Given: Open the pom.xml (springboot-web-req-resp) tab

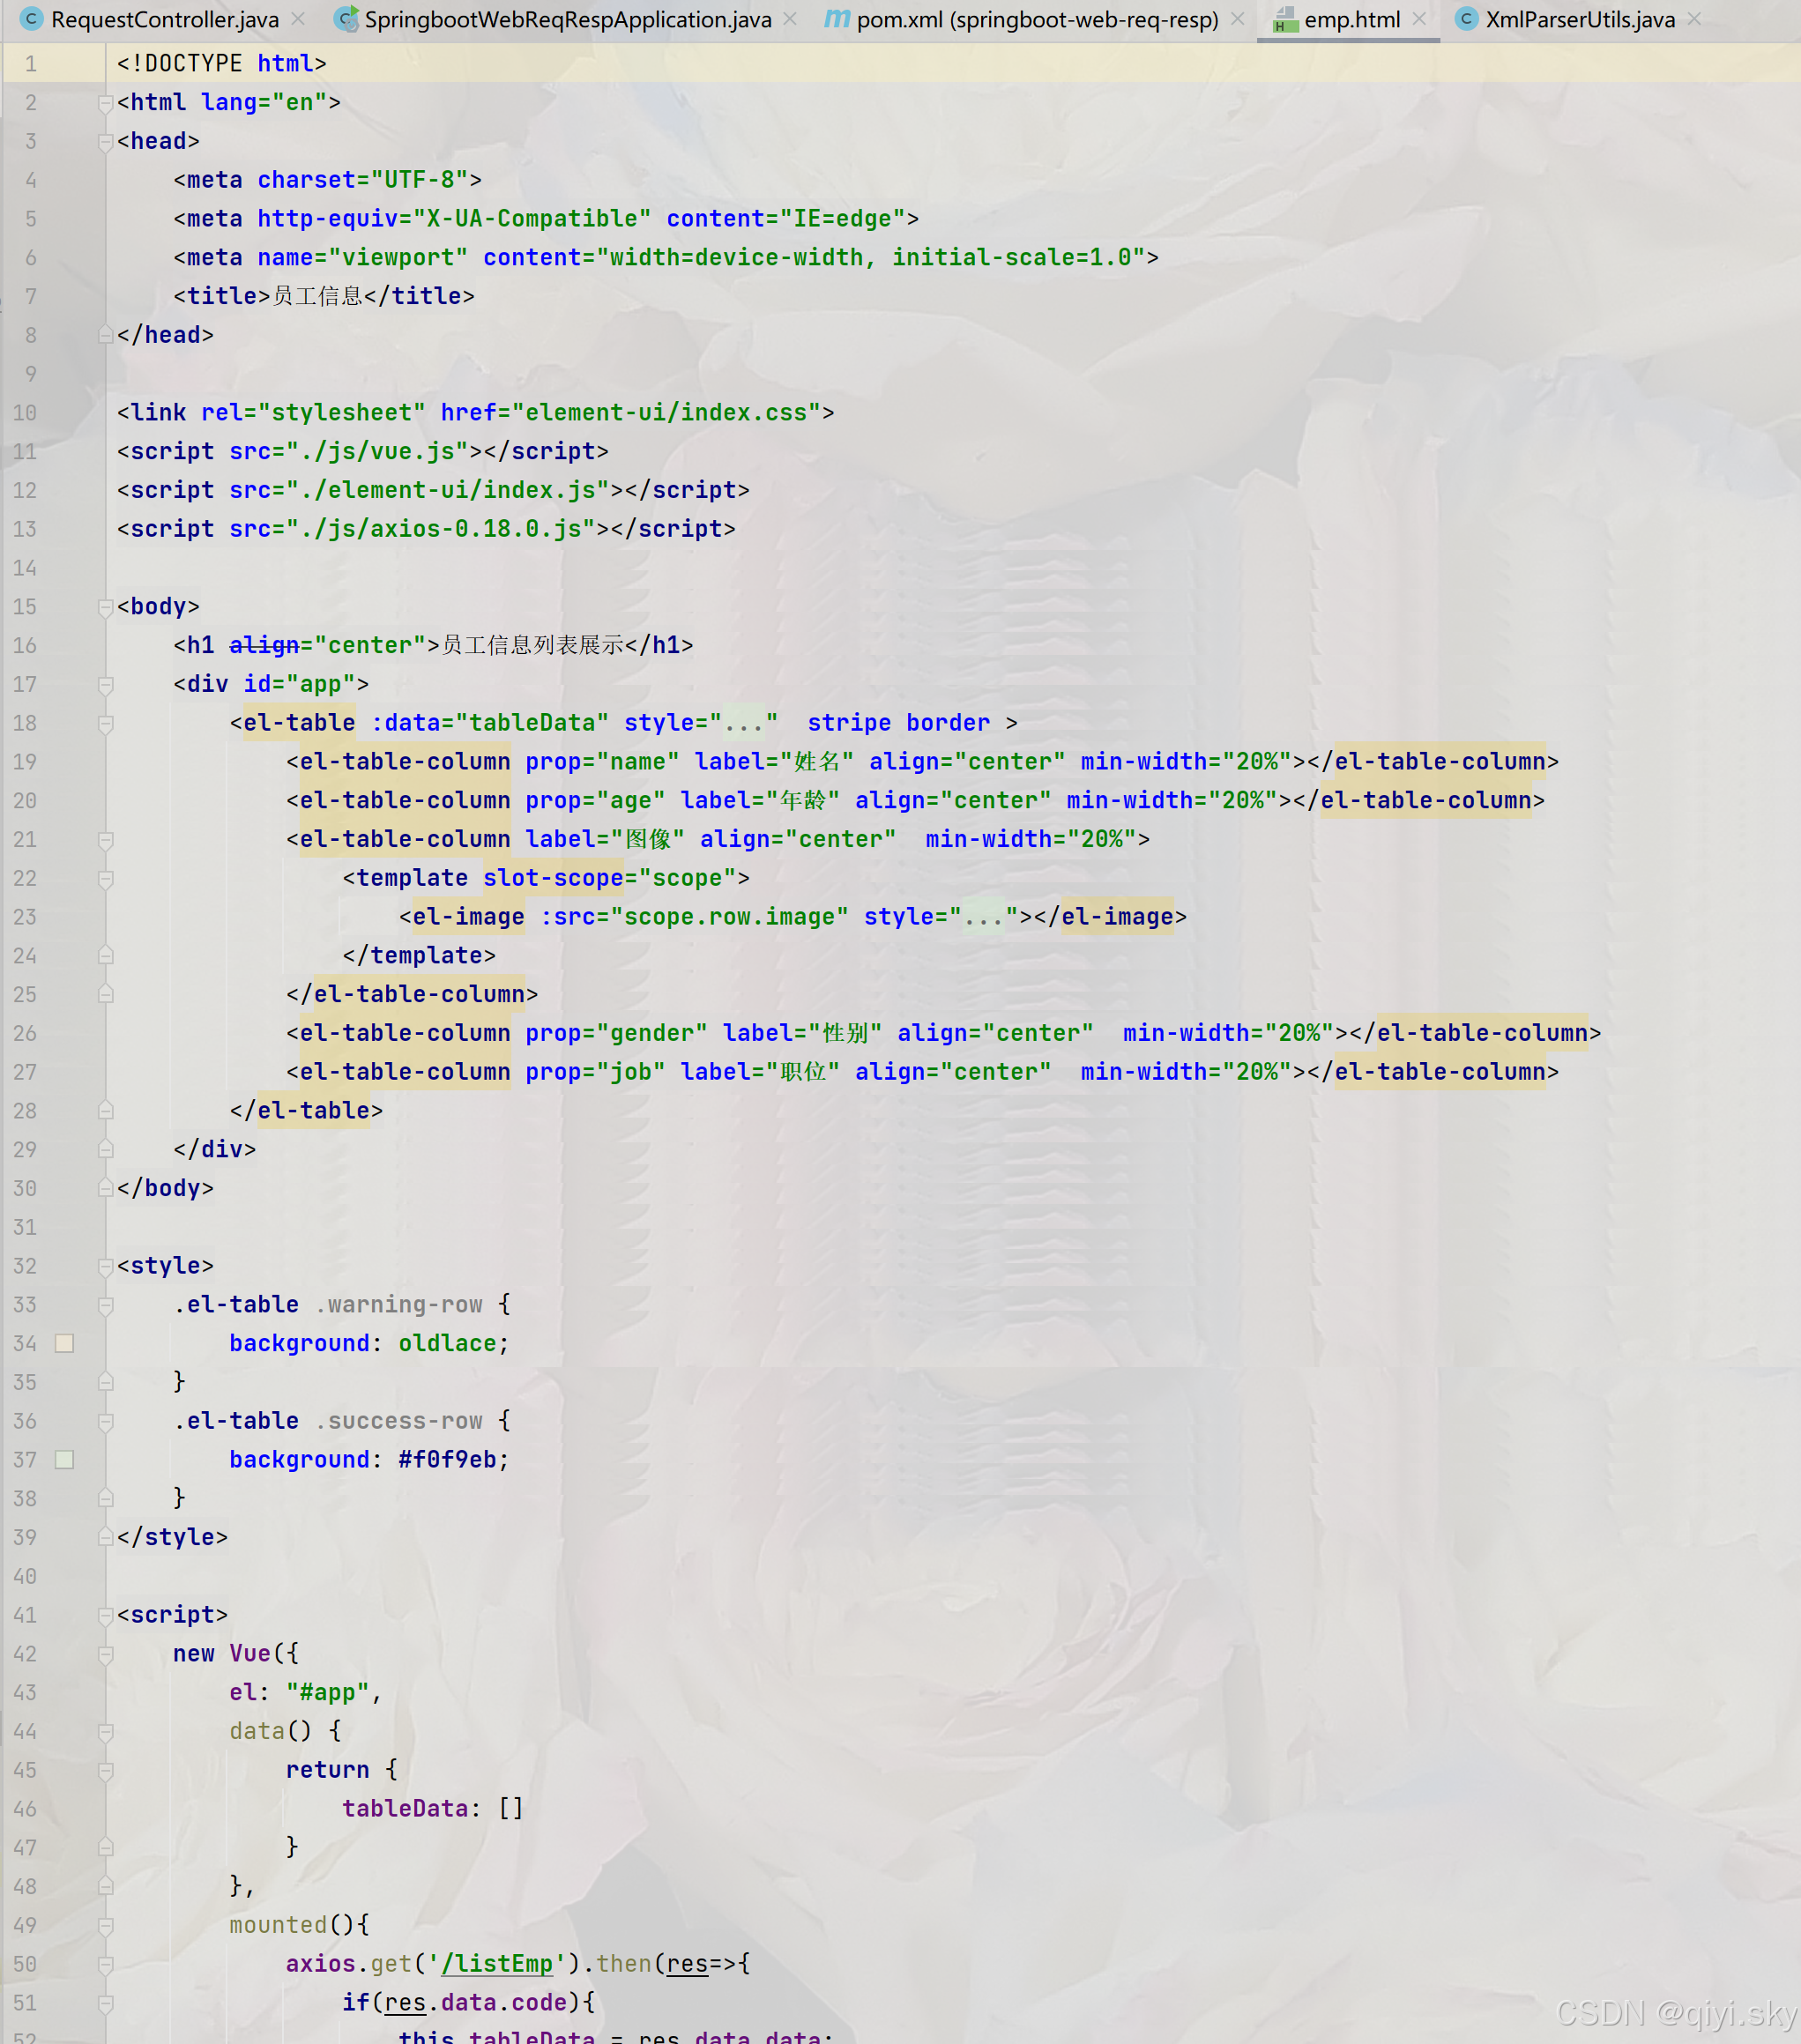Looking at the screenshot, I should coord(1036,19).
